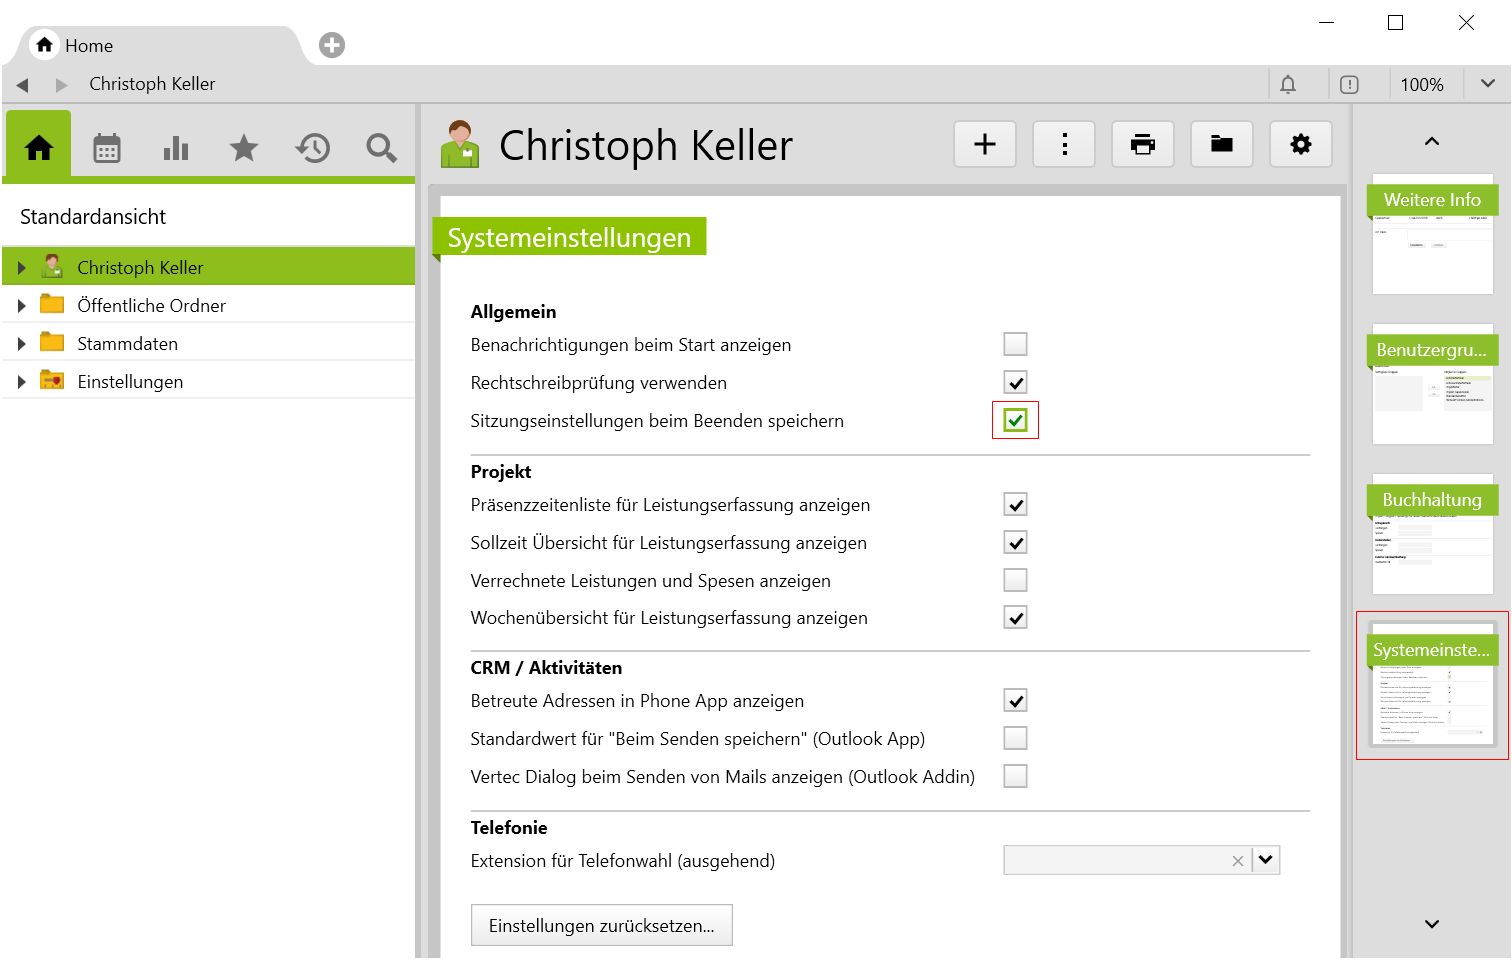This screenshot has width=1512, height=960.
Task: Open the search magnifier icon
Action: (x=381, y=148)
